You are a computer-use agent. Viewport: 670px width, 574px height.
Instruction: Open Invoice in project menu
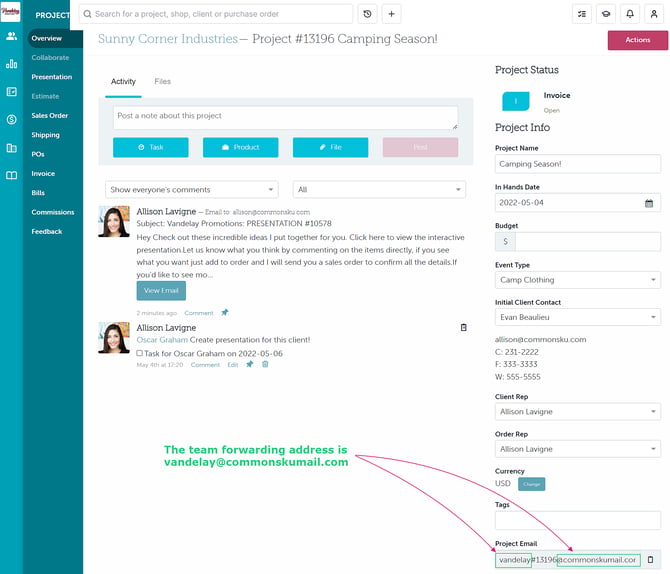tap(43, 174)
